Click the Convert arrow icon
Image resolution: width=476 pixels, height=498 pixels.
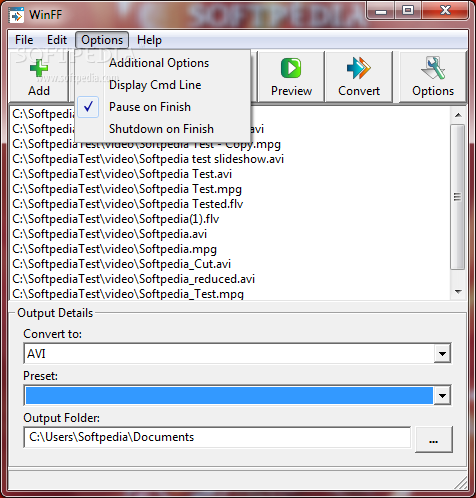(359, 68)
